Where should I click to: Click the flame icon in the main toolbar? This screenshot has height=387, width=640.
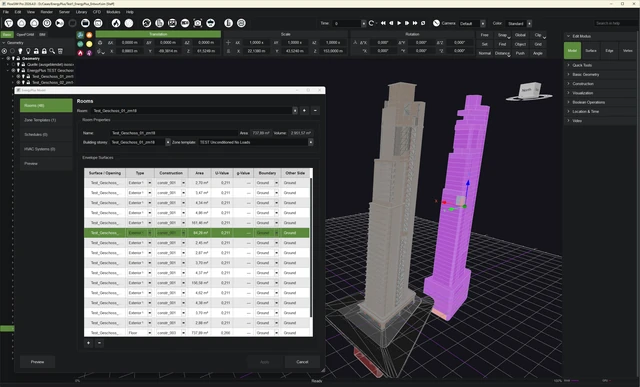[x=116, y=23]
